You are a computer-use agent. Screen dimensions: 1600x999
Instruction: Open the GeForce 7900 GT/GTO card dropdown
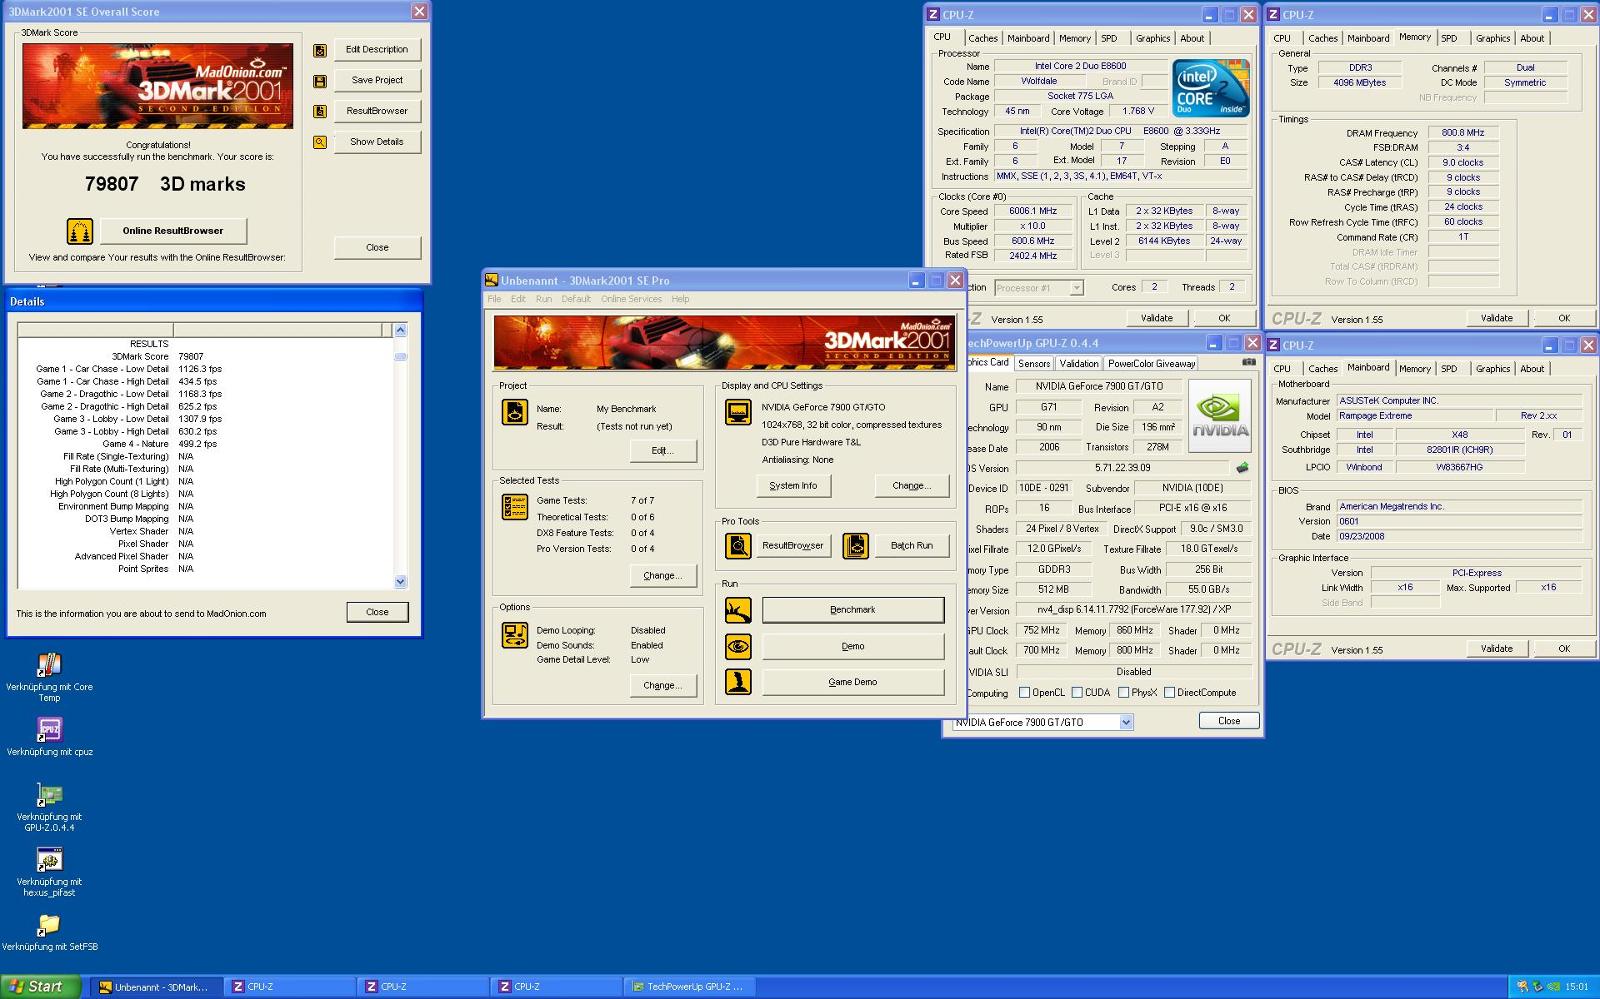point(1126,722)
